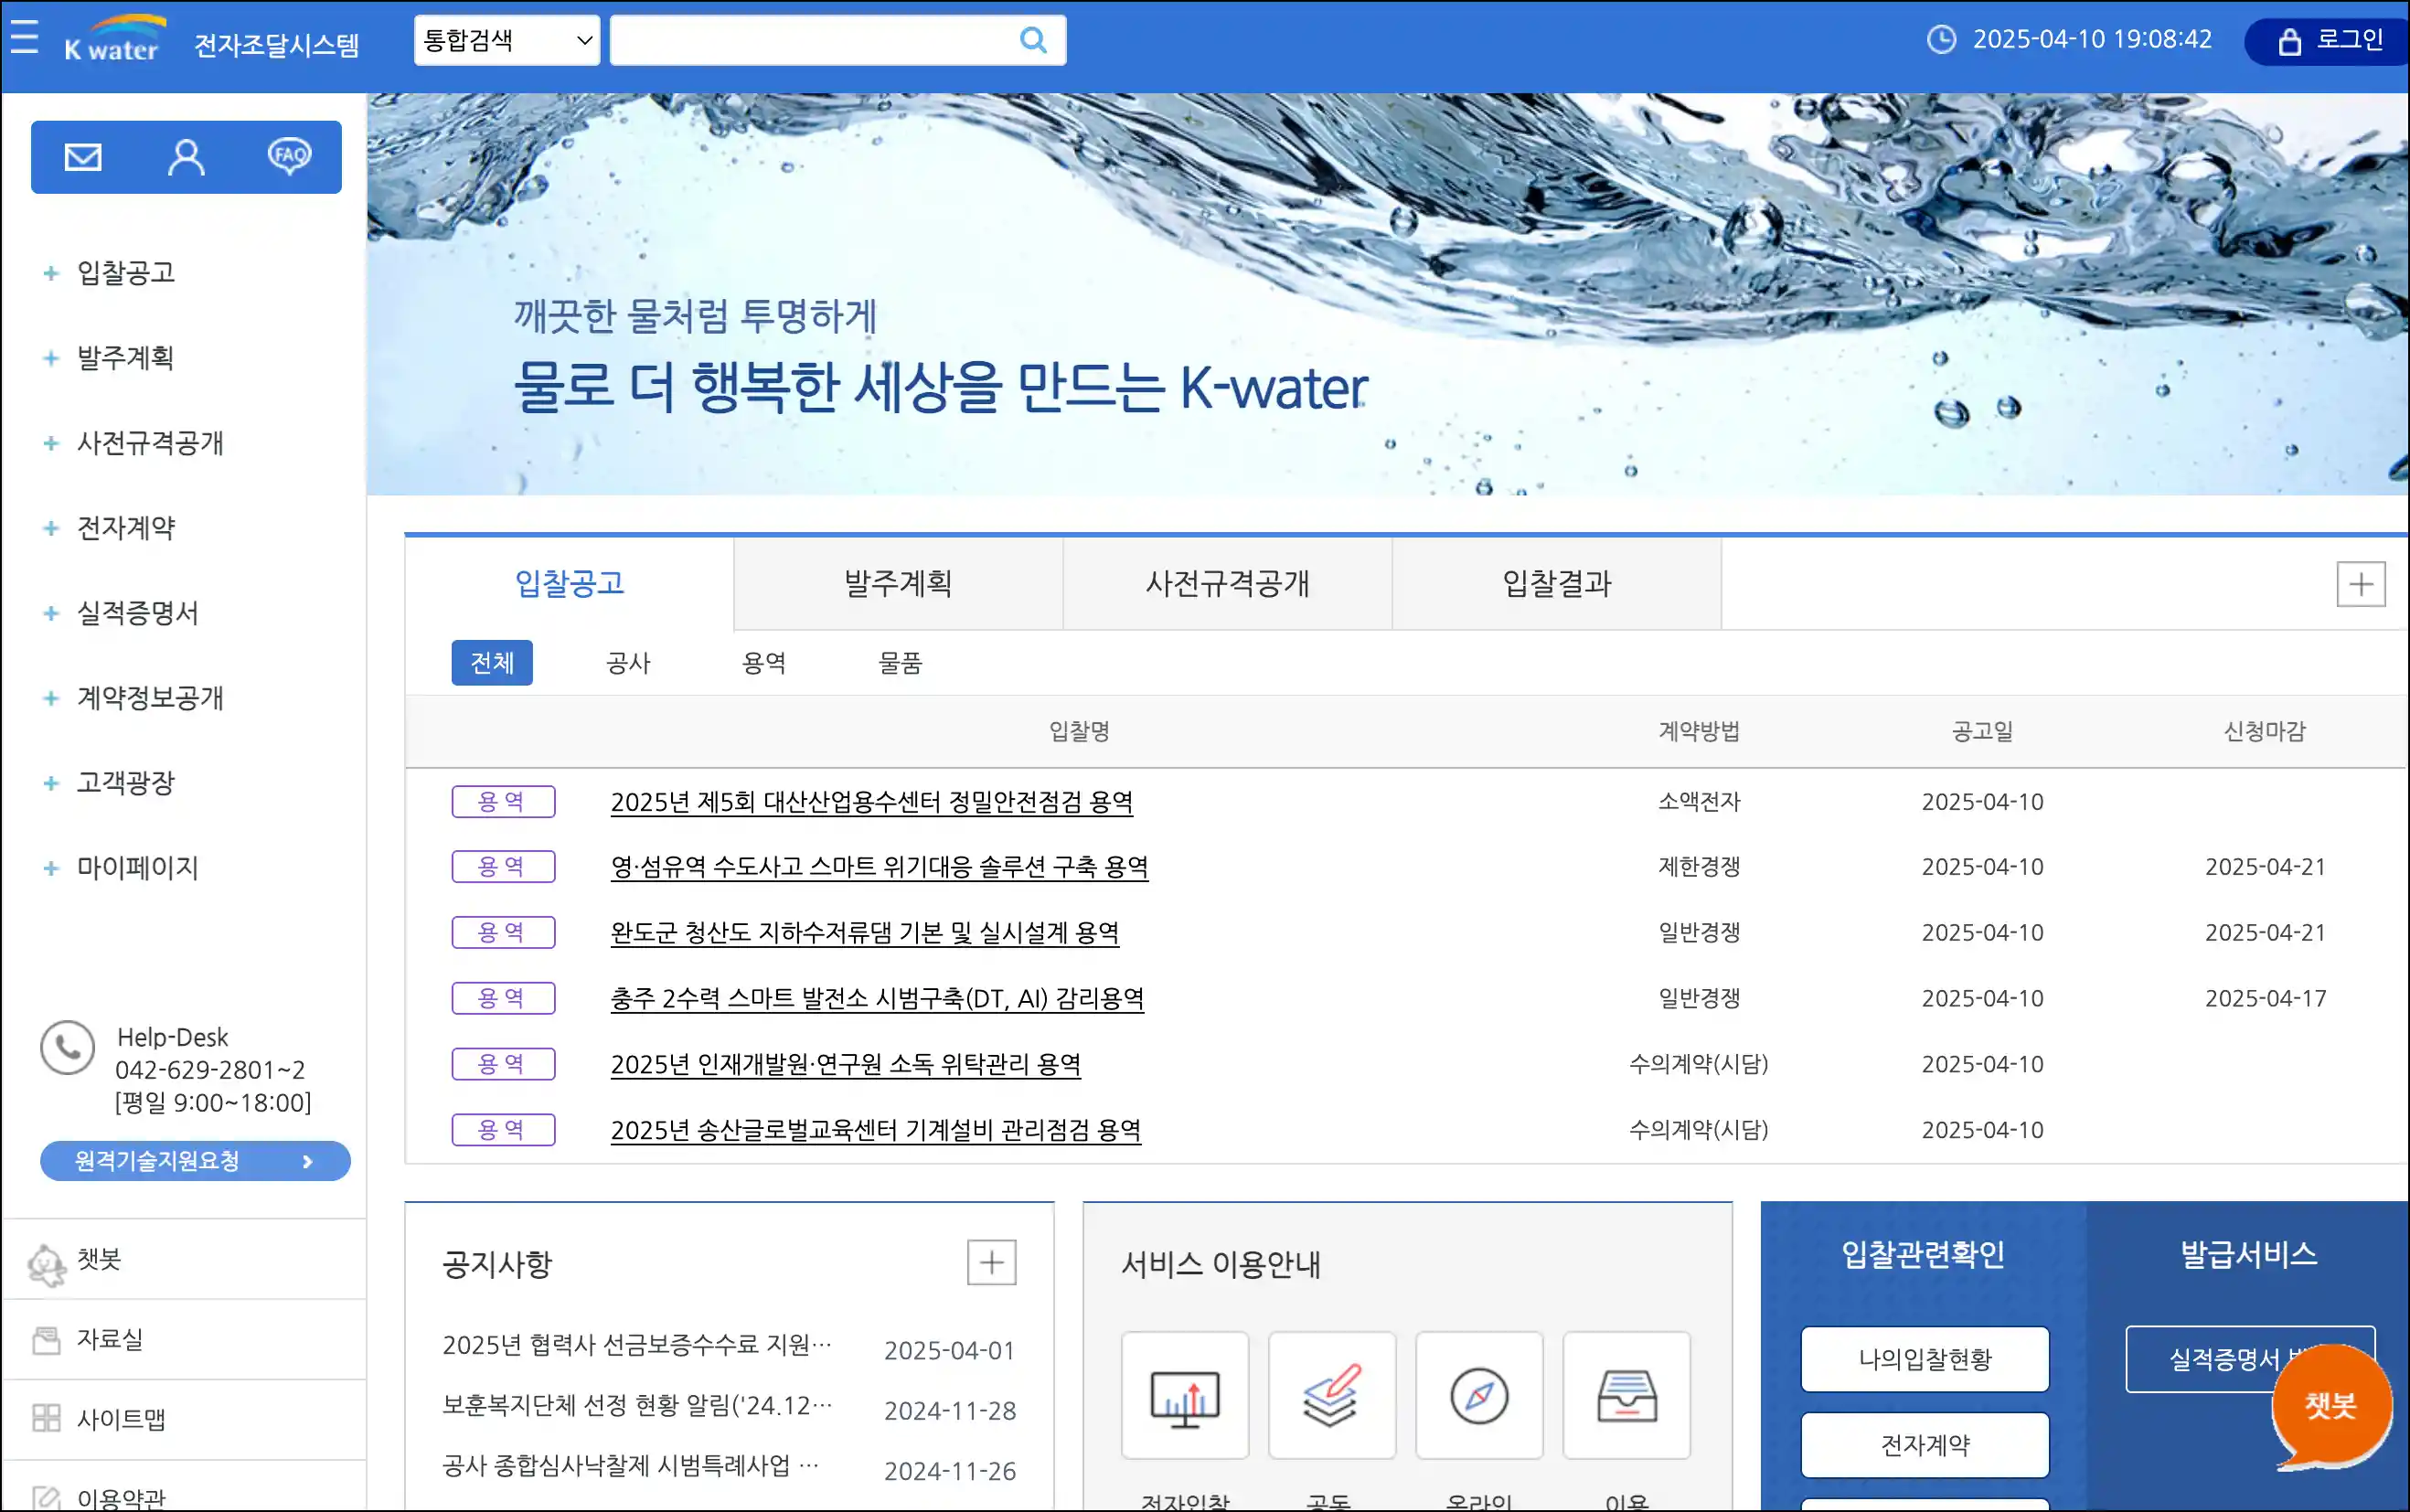Open the 이용약관 document icon
The image size is (2410, 1512).
coord(46,1497)
